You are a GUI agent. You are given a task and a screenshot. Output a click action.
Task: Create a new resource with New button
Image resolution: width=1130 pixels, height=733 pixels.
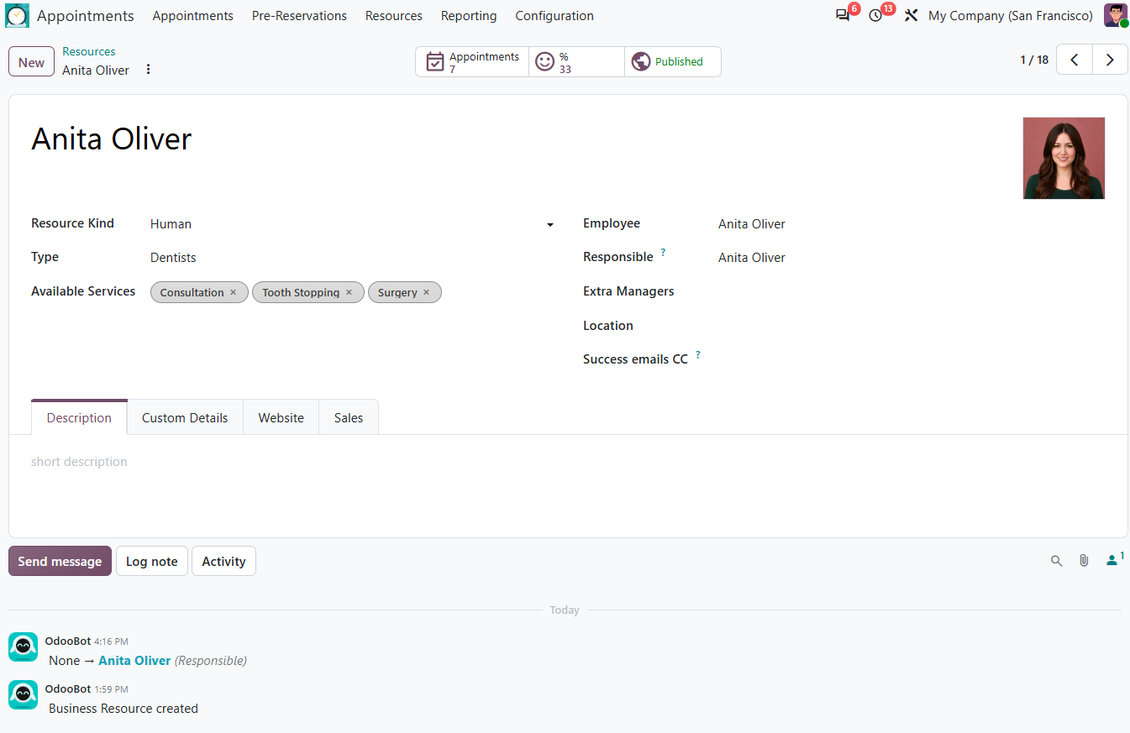click(x=31, y=62)
